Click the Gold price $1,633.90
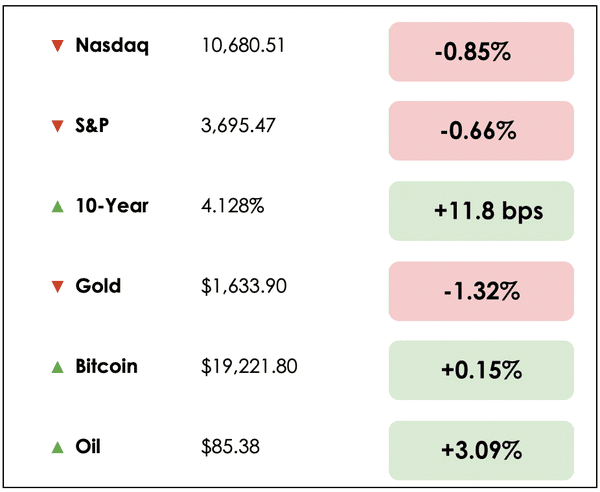The image size is (600, 492). tap(245, 287)
